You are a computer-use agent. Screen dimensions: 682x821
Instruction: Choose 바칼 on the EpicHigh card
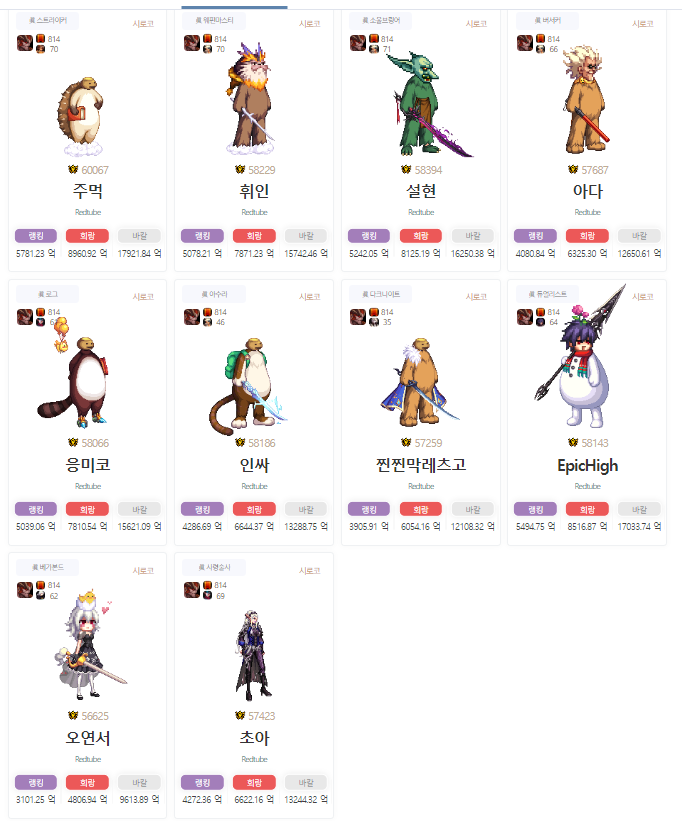(x=639, y=509)
